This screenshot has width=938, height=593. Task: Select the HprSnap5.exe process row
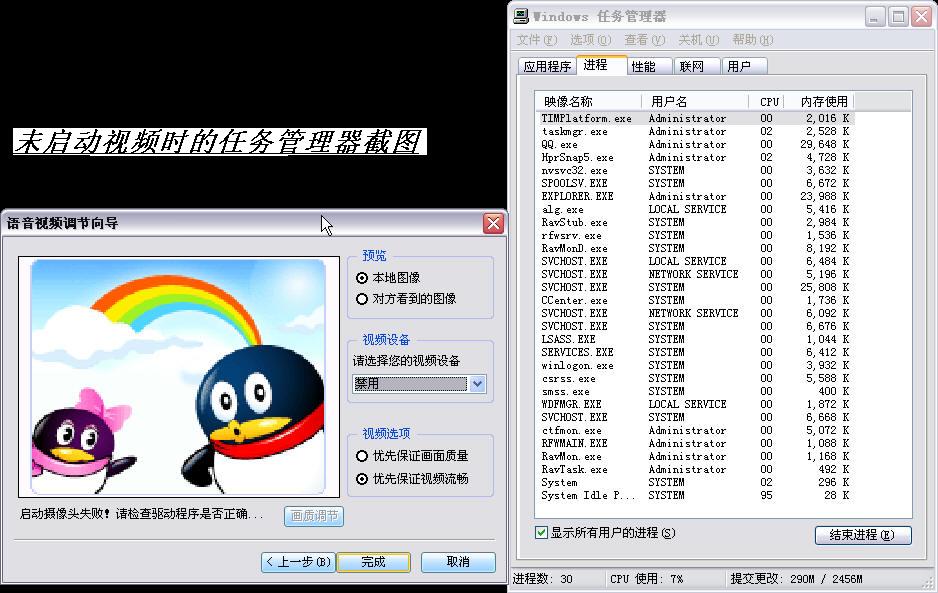point(695,158)
